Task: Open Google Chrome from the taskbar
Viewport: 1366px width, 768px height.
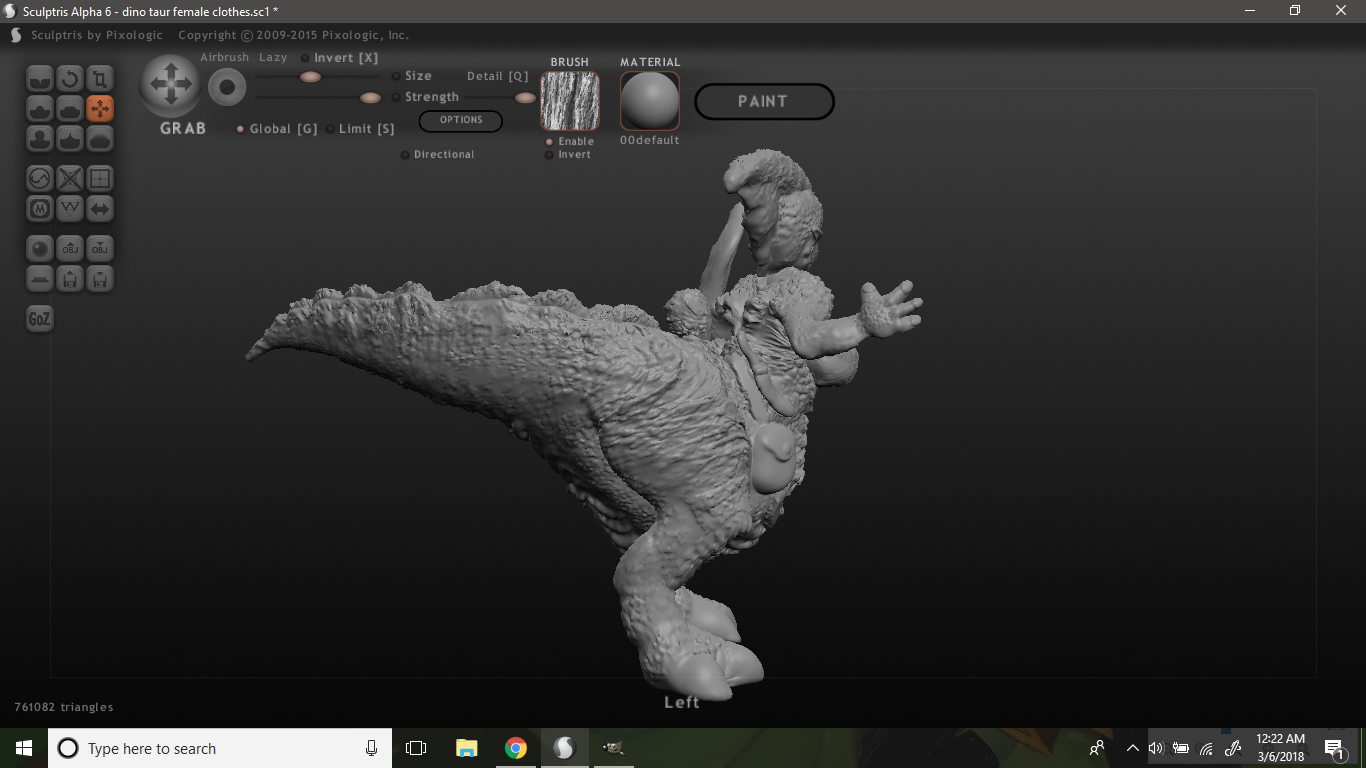Action: coord(516,748)
